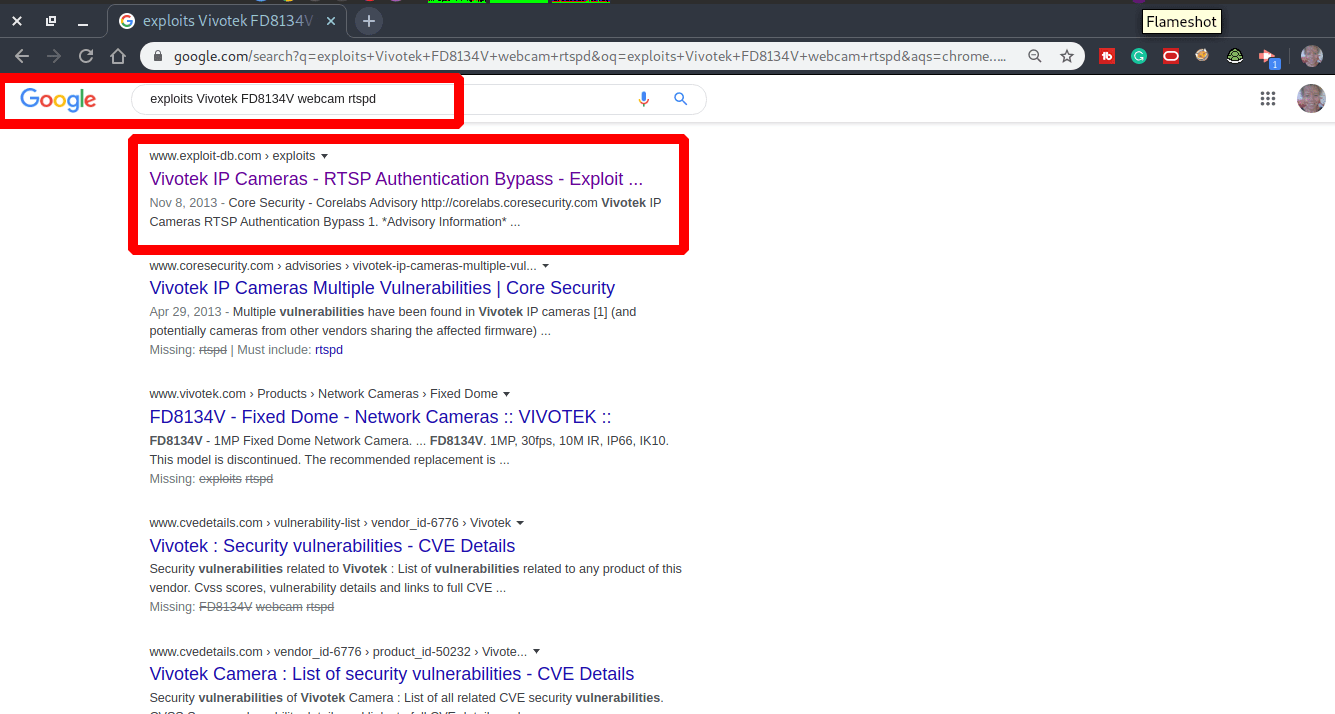Open the red 'fb' extension icon
The width and height of the screenshot is (1335, 714).
pyautogui.click(x=1107, y=57)
